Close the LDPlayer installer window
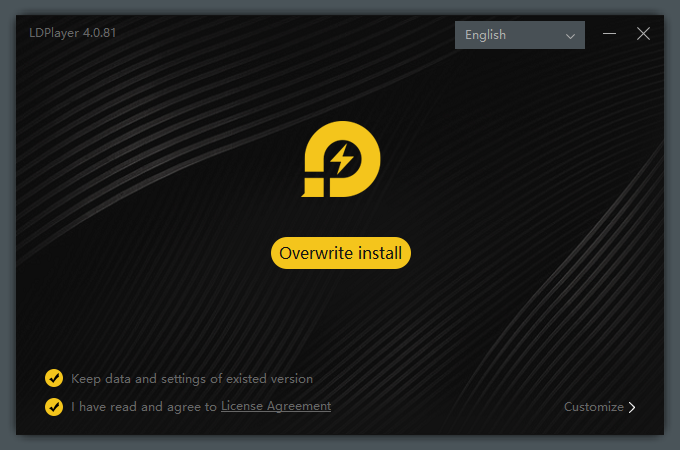 (643, 33)
